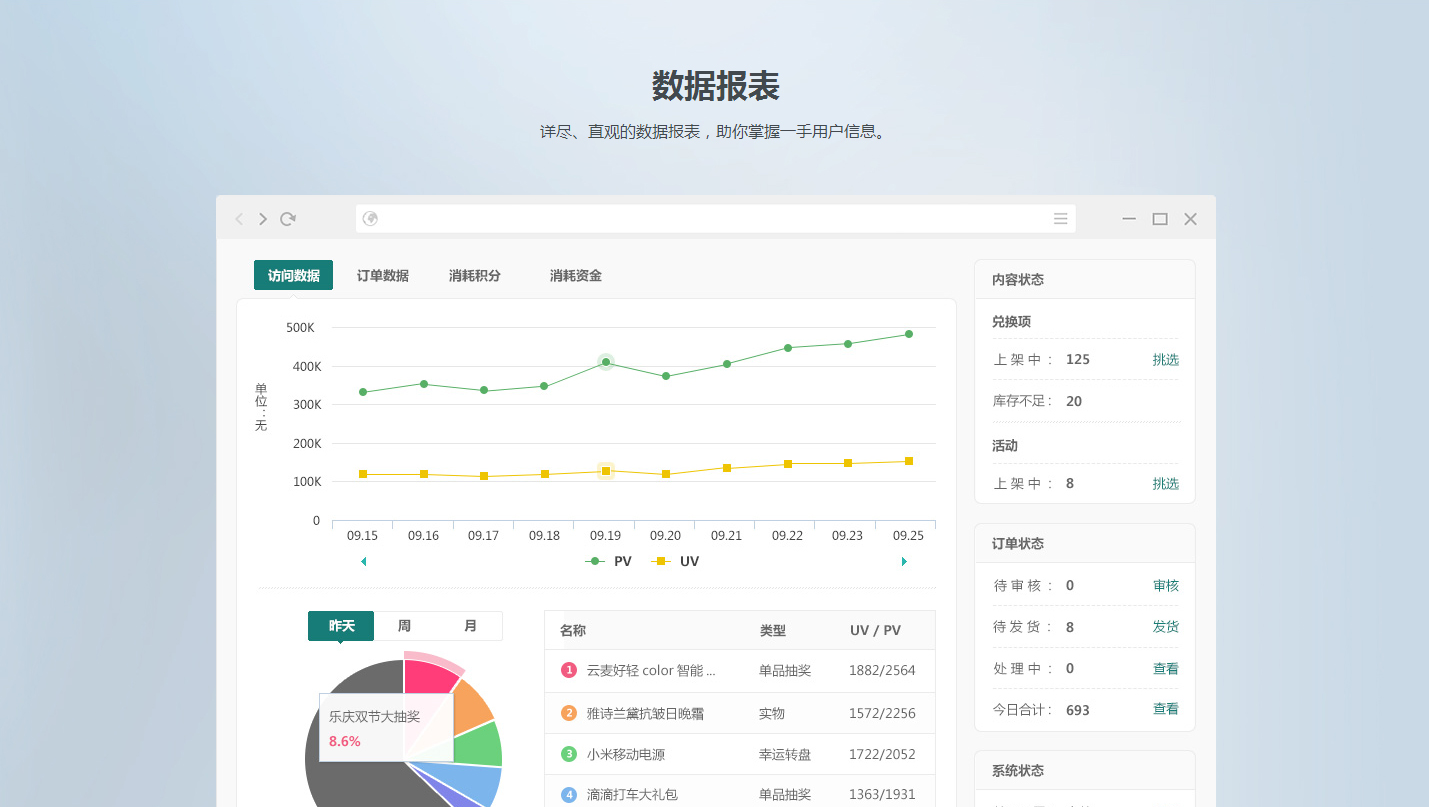The width and height of the screenshot is (1429, 807).
Task: Click the right chart scroll arrow
Action: pos(904,562)
